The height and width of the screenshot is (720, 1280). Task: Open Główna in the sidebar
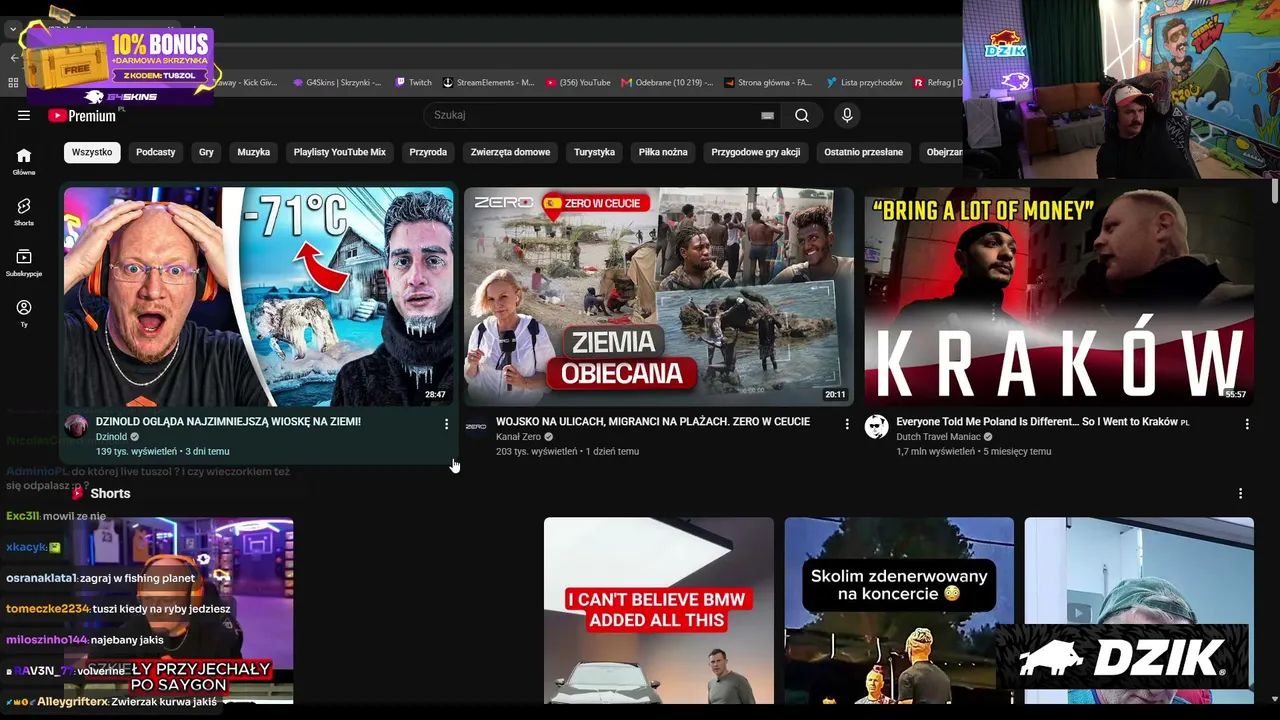point(24,160)
